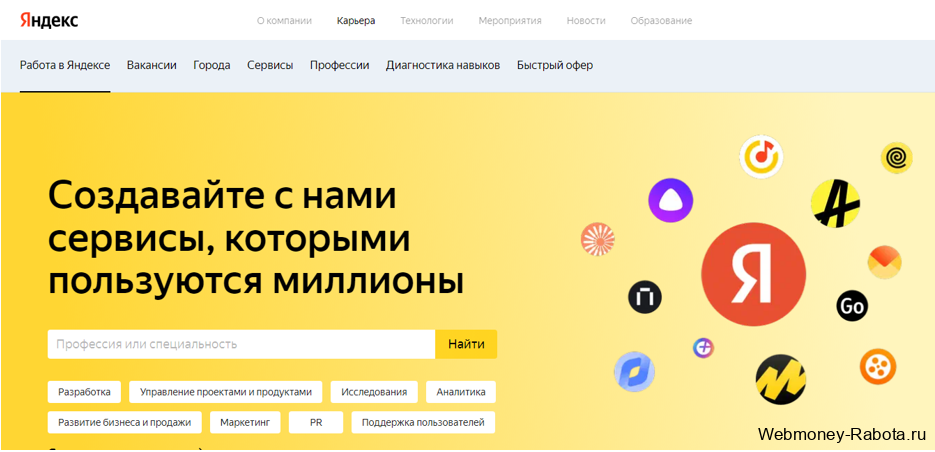This screenshot has width=935, height=452.
Task: Pick the 'Аналитика' category chip
Action: pyautogui.click(x=461, y=392)
